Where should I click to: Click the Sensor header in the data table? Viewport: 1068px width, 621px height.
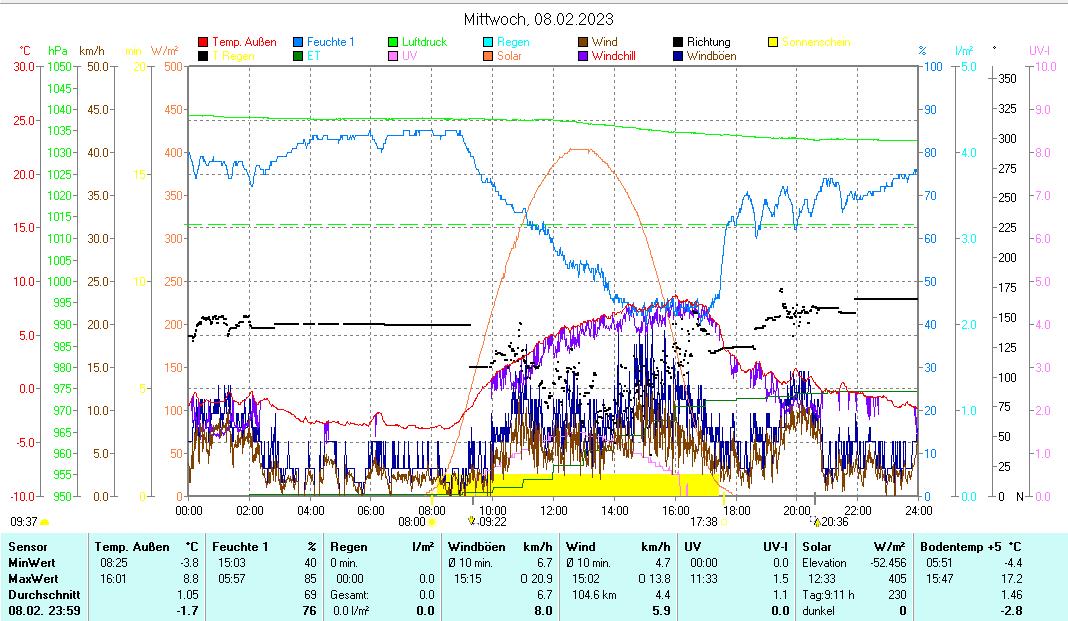coord(26,547)
